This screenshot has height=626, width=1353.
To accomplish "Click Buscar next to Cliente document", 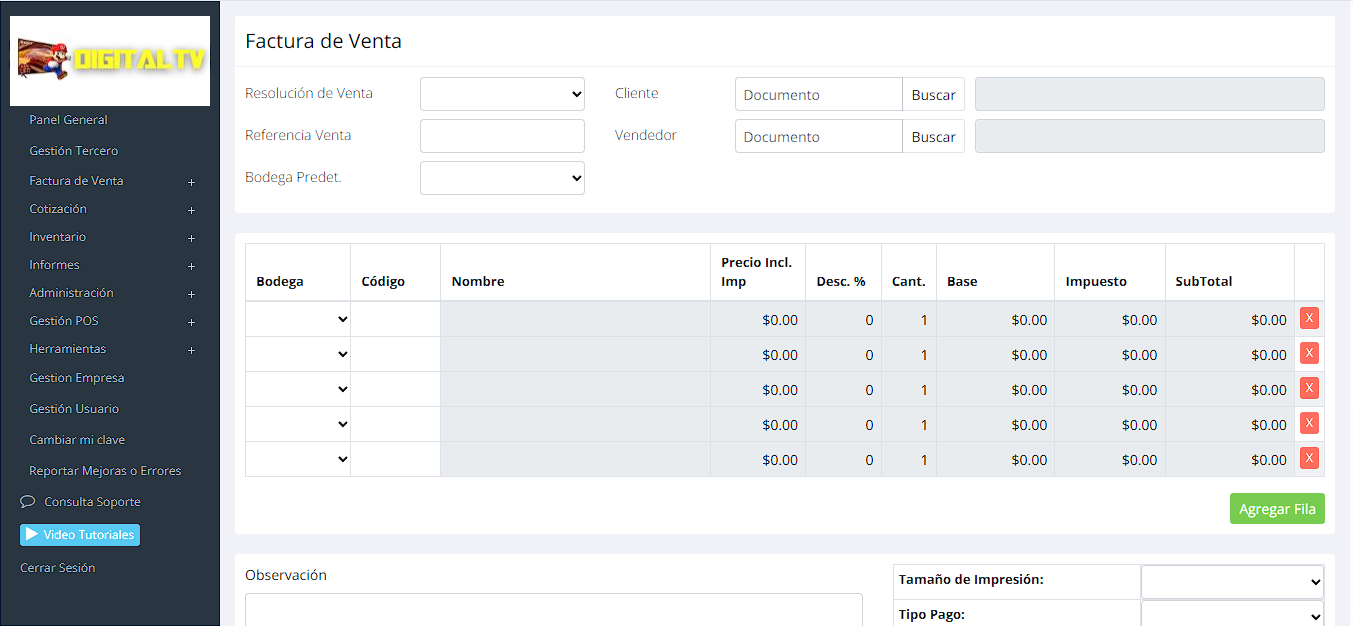I will (x=933, y=95).
